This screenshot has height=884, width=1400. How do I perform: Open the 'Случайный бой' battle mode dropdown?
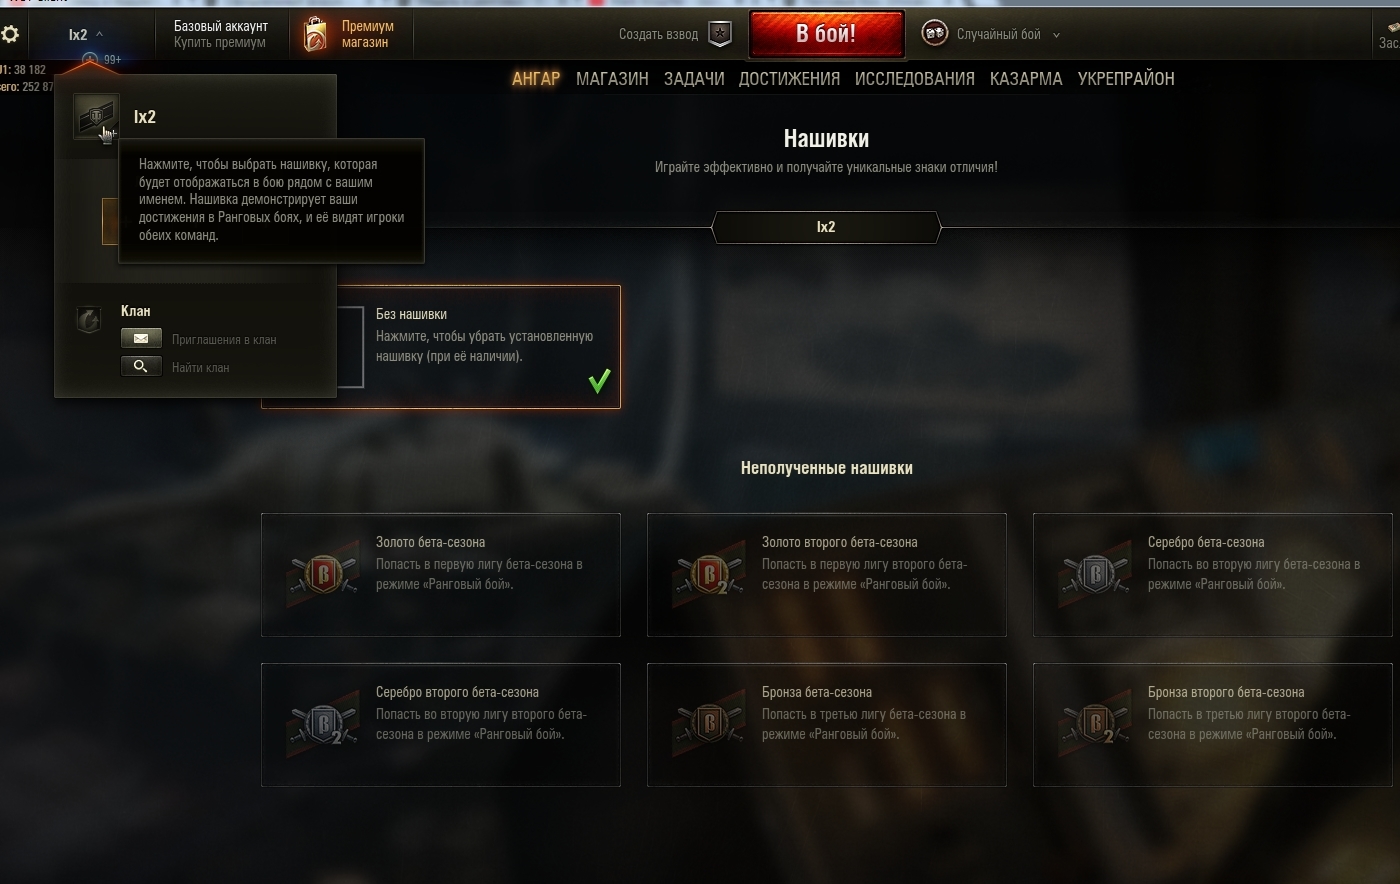tap(1005, 34)
